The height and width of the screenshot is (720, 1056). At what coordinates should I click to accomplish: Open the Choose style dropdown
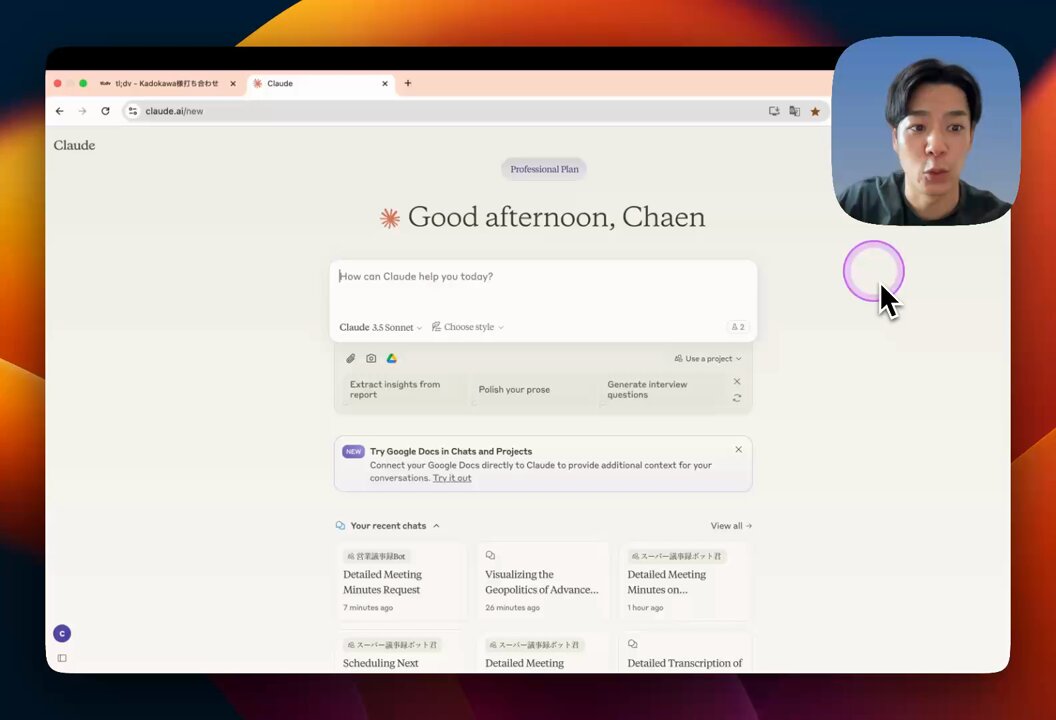pos(467,327)
